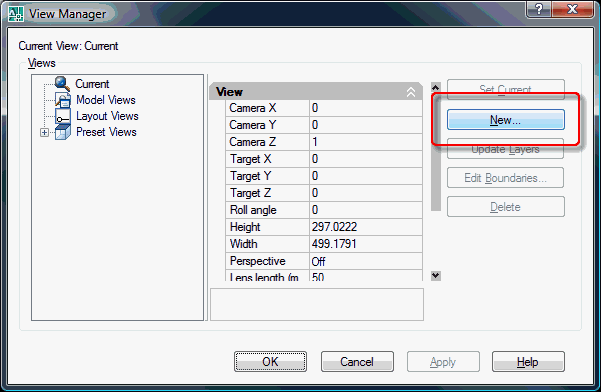Click the Preset Views cube icon
The height and width of the screenshot is (392, 601).
(62, 132)
